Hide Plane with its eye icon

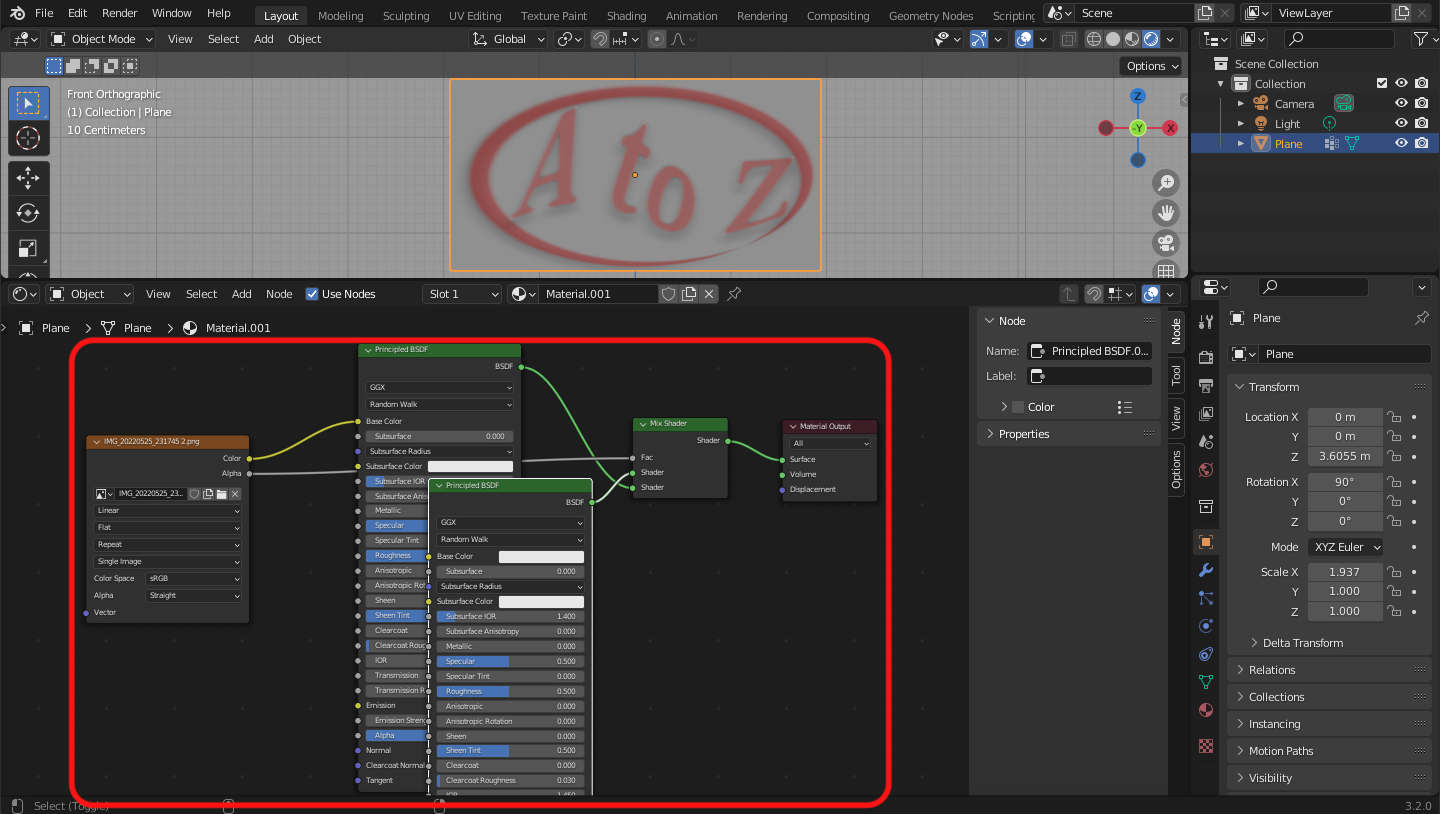point(1402,143)
